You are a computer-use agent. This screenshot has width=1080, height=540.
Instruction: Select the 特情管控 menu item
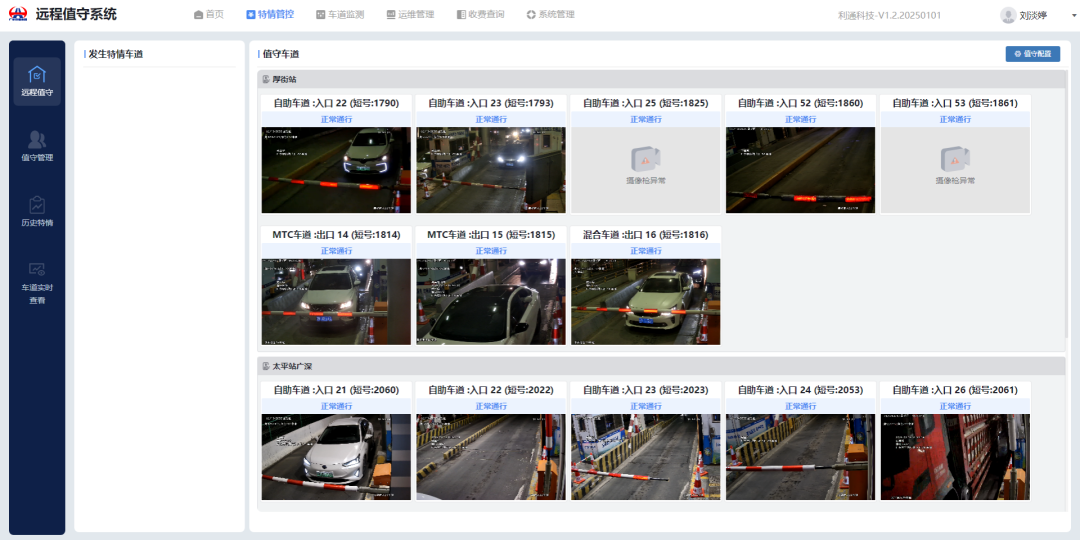pyautogui.click(x=270, y=14)
